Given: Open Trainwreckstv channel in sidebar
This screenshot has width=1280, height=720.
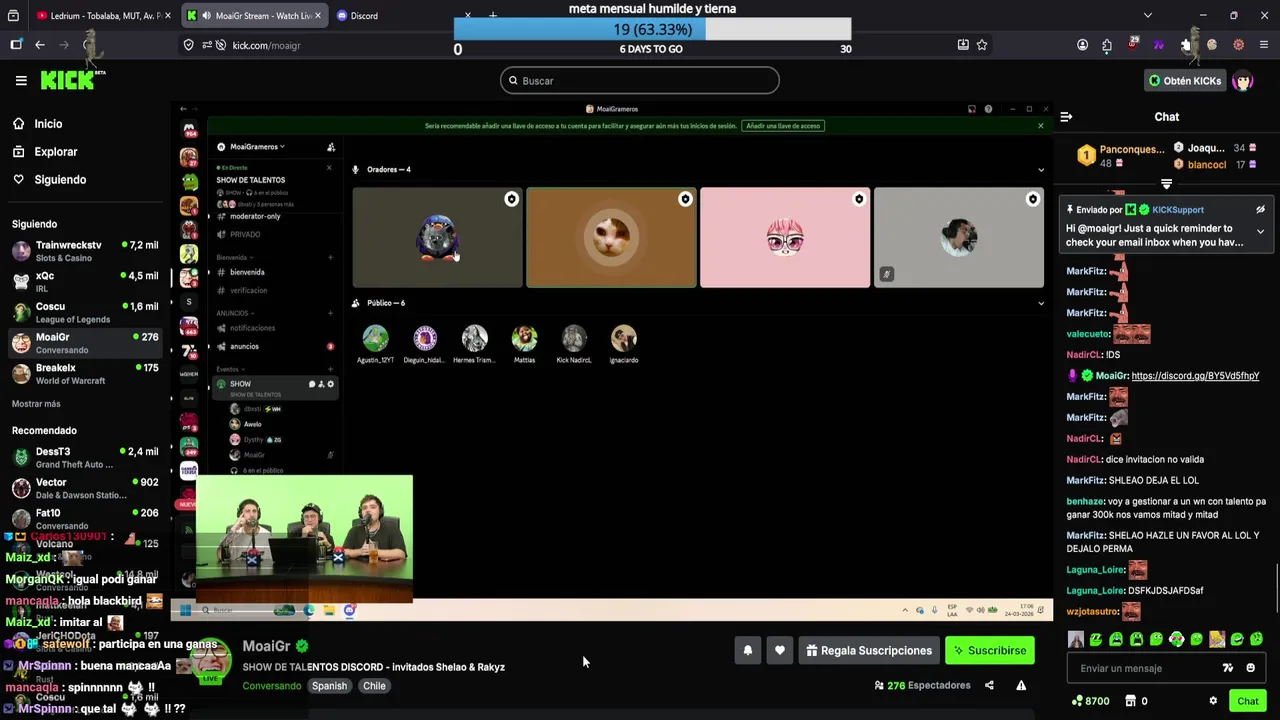Looking at the screenshot, I should click(85, 252).
